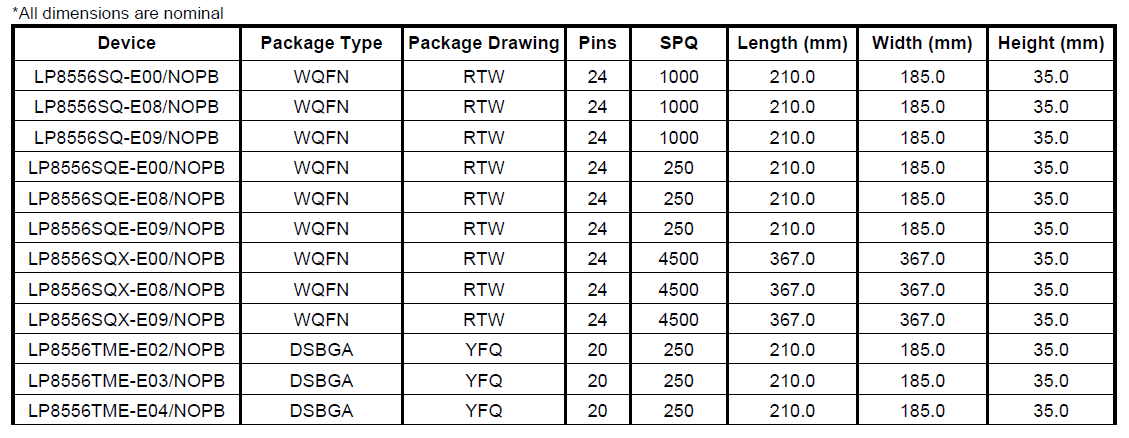The height and width of the screenshot is (438, 1129).
Task: Select the 367.0 length of LP8556SQX-E09
Action: pos(792,320)
